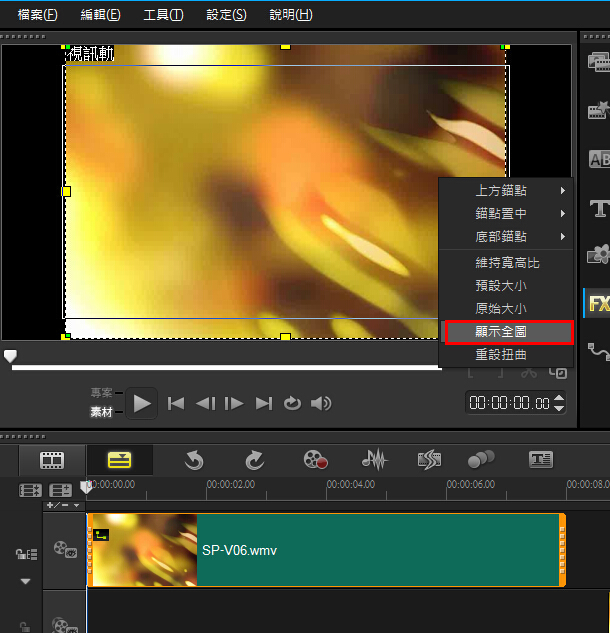Image resolution: width=610 pixels, height=633 pixels.
Task: Click the three-circles icon in timeline toolbar
Action: (481, 459)
